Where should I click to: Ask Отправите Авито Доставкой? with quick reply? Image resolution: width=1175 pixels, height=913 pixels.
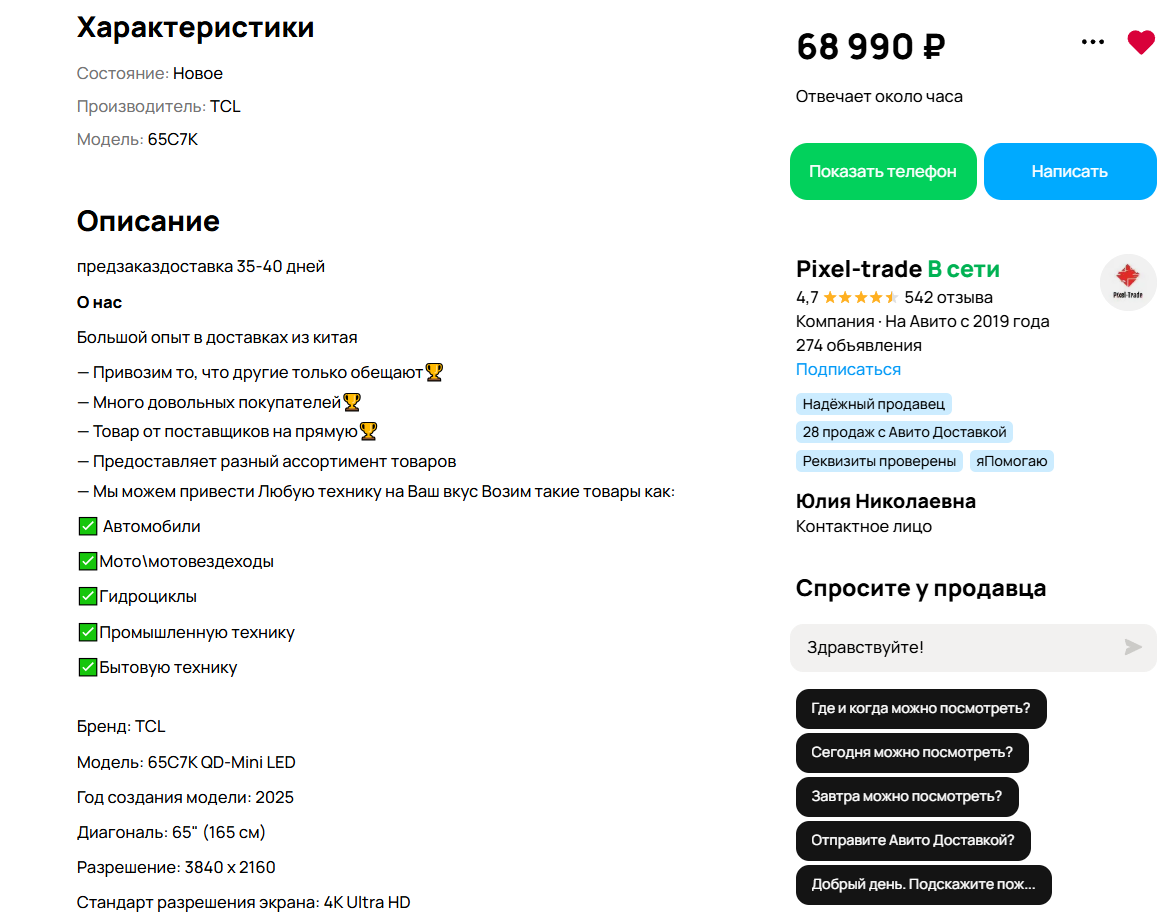(x=912, y=841)
